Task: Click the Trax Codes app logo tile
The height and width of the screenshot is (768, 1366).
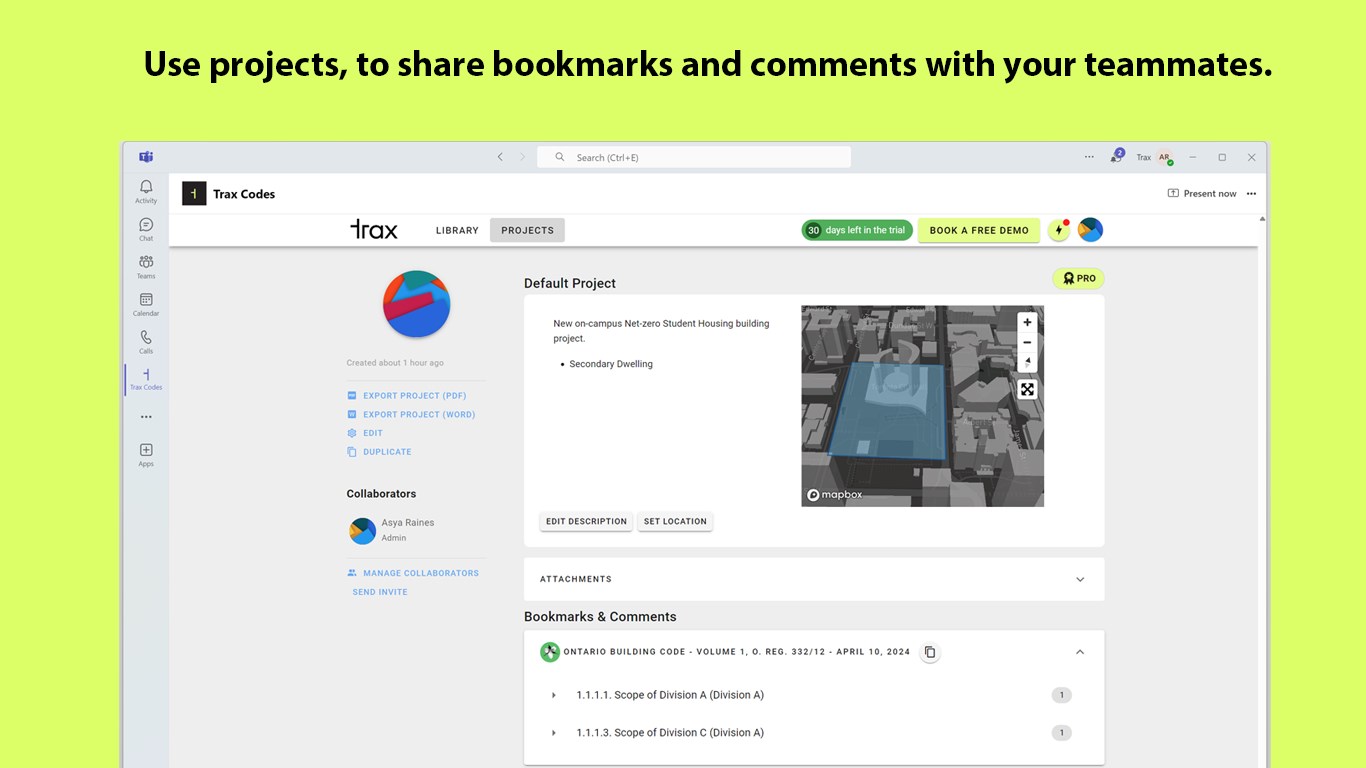Action: 194,194
